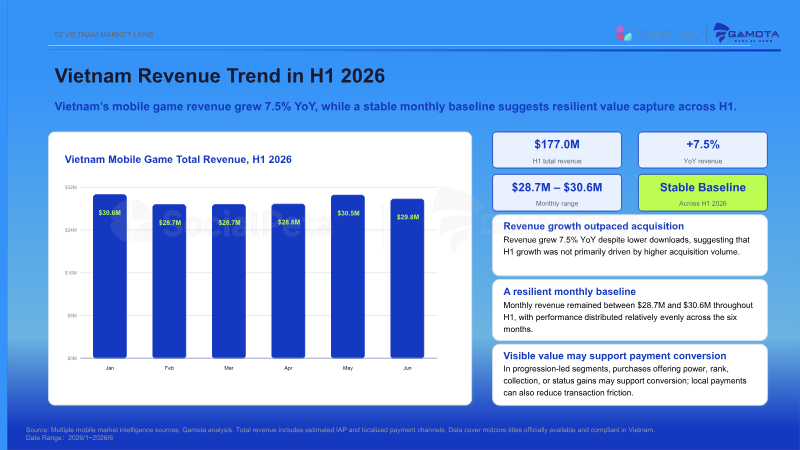This screenshot has height=450, width=800.
Task: Click the '$177.0M H1 total revenue' card
Action: [x=557, y=150]
